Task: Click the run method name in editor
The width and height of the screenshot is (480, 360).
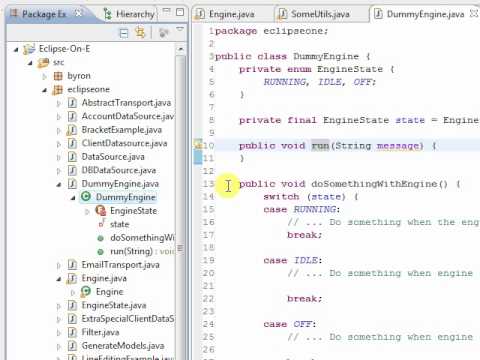Action: [320, 146]
